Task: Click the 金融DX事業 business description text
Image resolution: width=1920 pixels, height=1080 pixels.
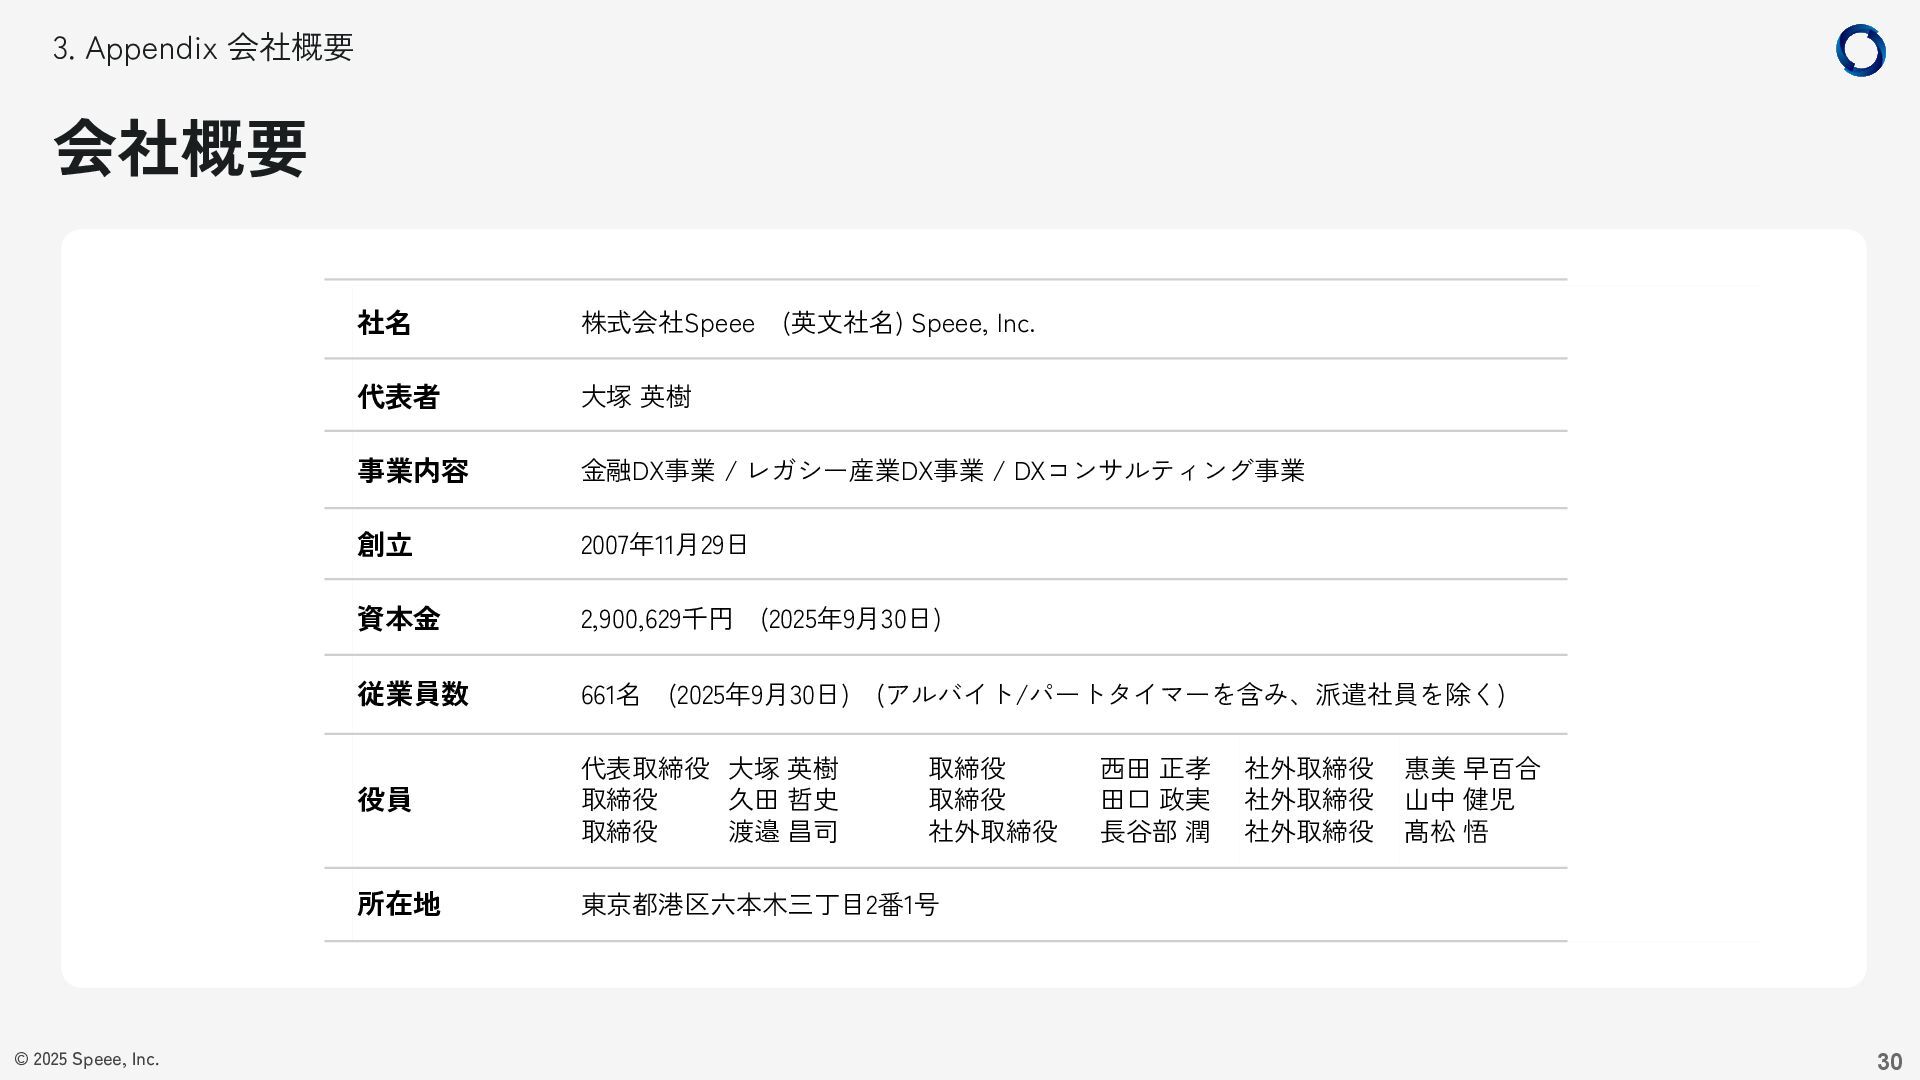Action: pos(648,471)
